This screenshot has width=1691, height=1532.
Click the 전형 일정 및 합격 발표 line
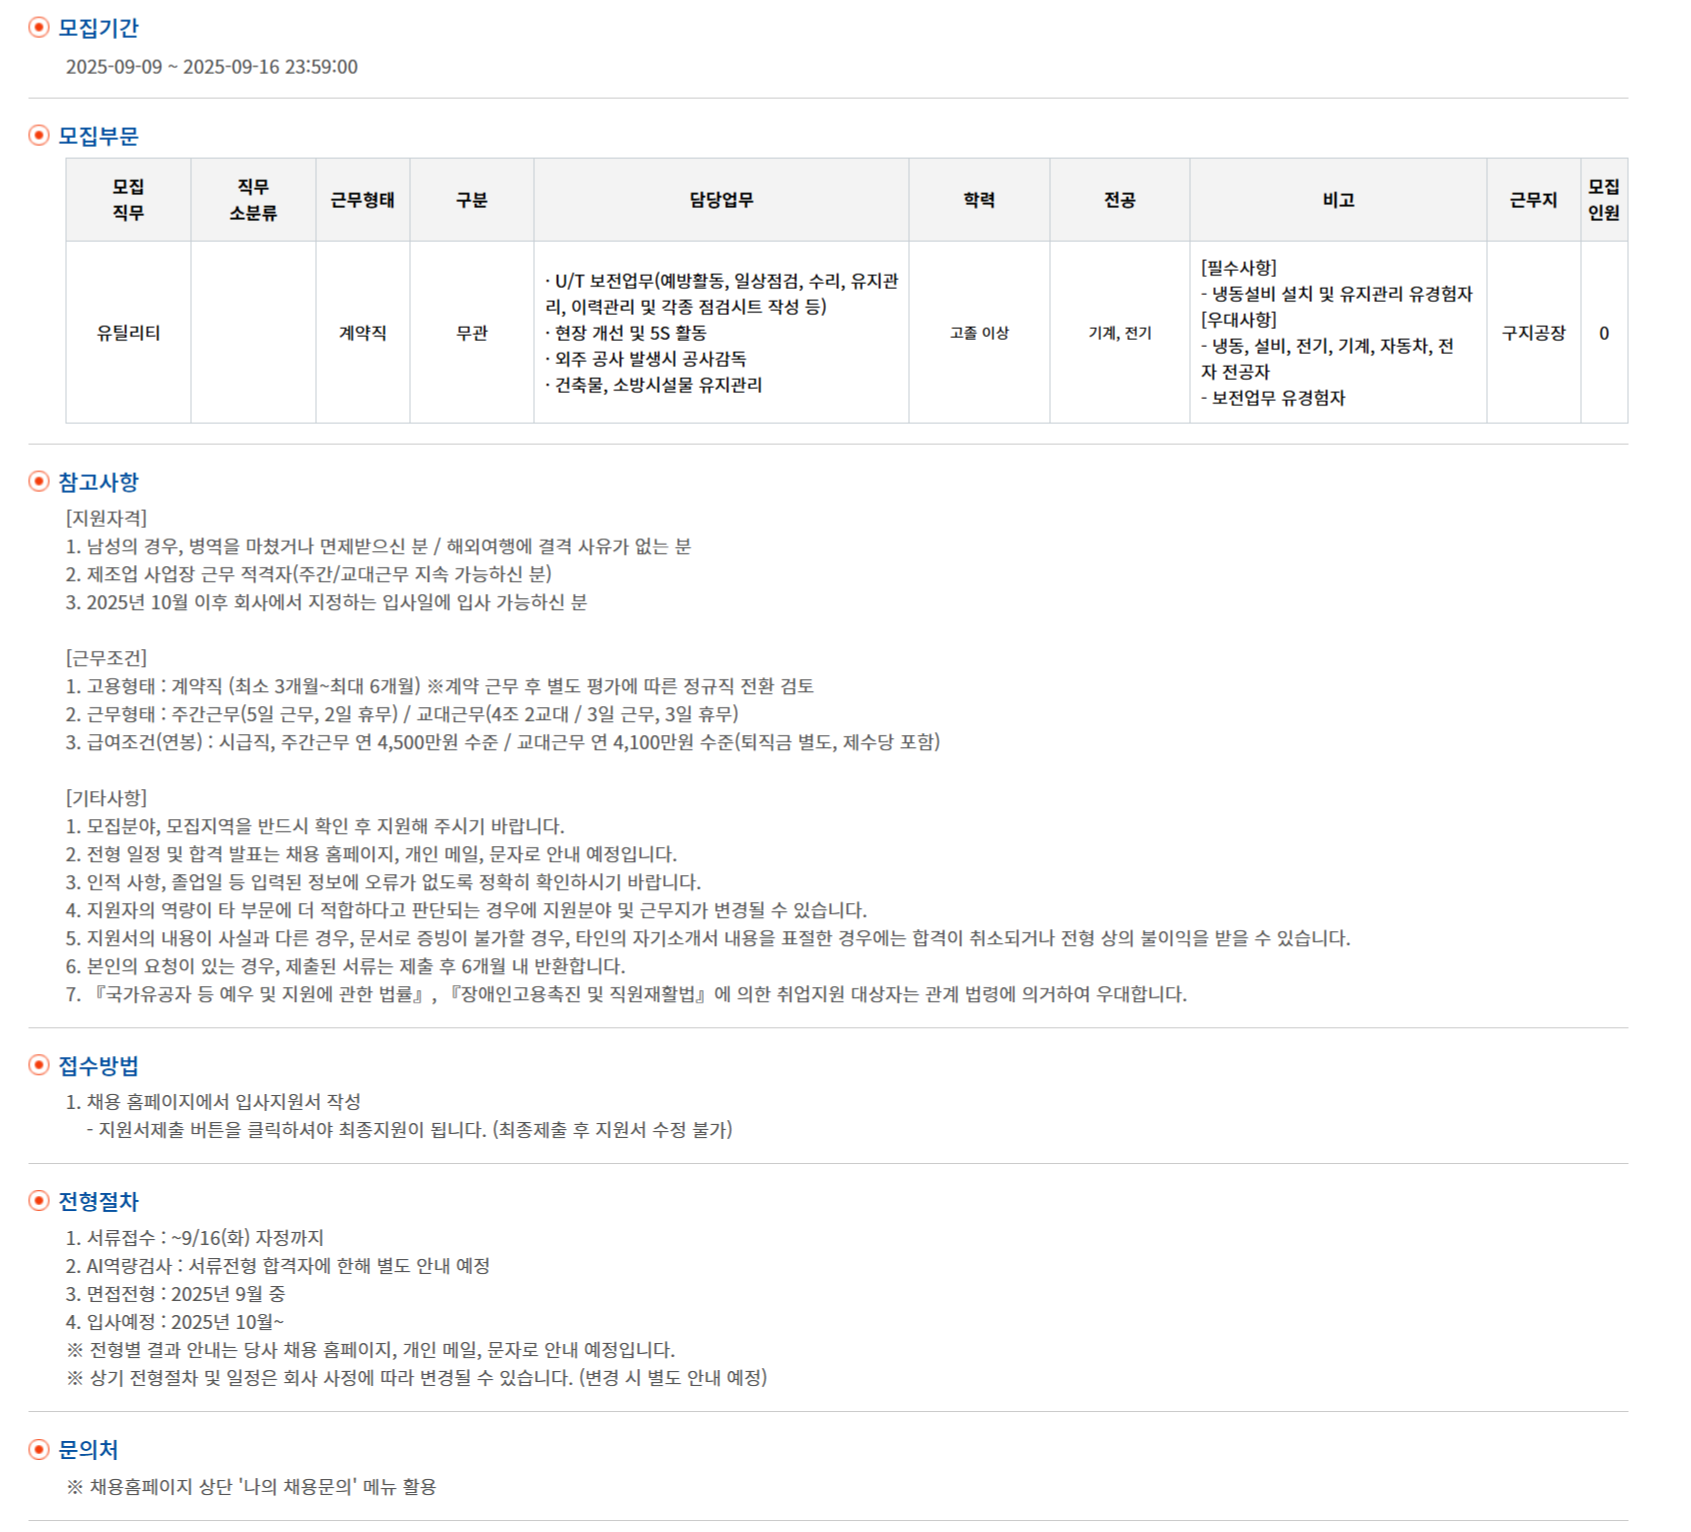(372, 854)
